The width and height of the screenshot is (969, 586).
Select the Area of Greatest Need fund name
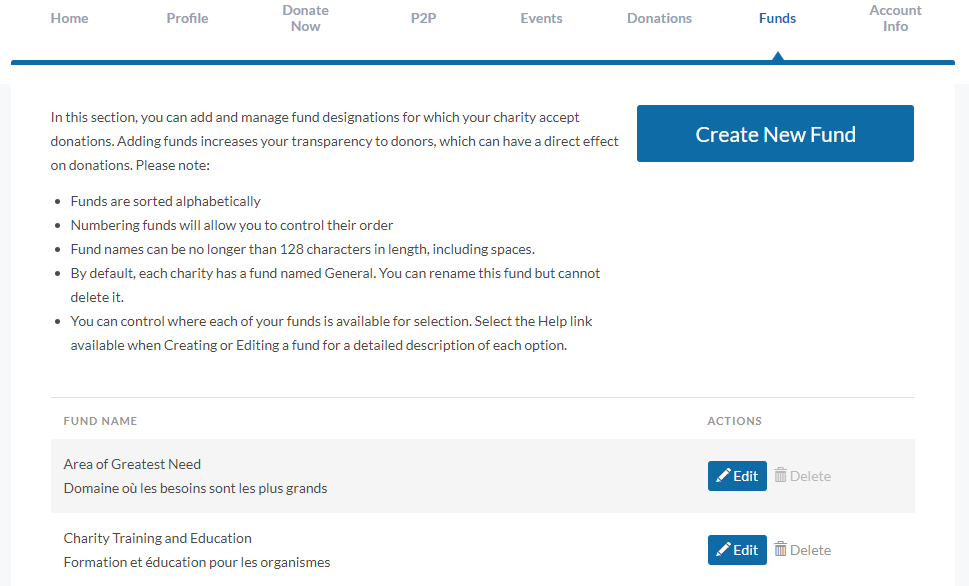132,464
